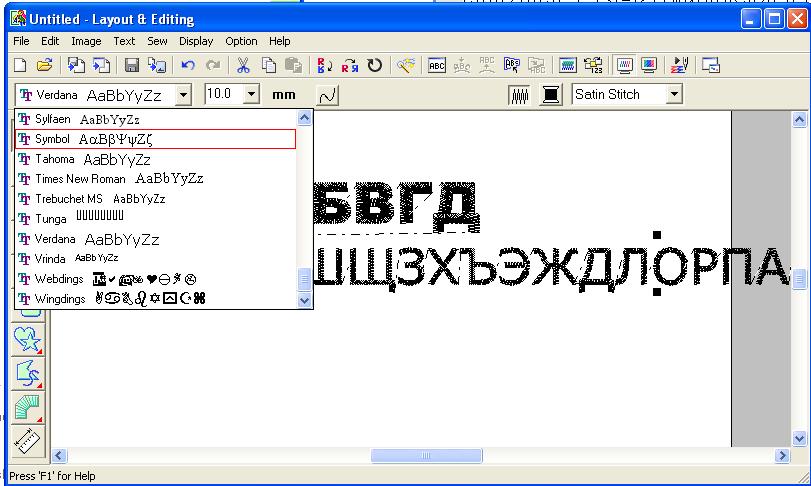Image resolution: width=811 pixels, height=486 pixels.
Task: Open the Display menu
Action: 196,41
